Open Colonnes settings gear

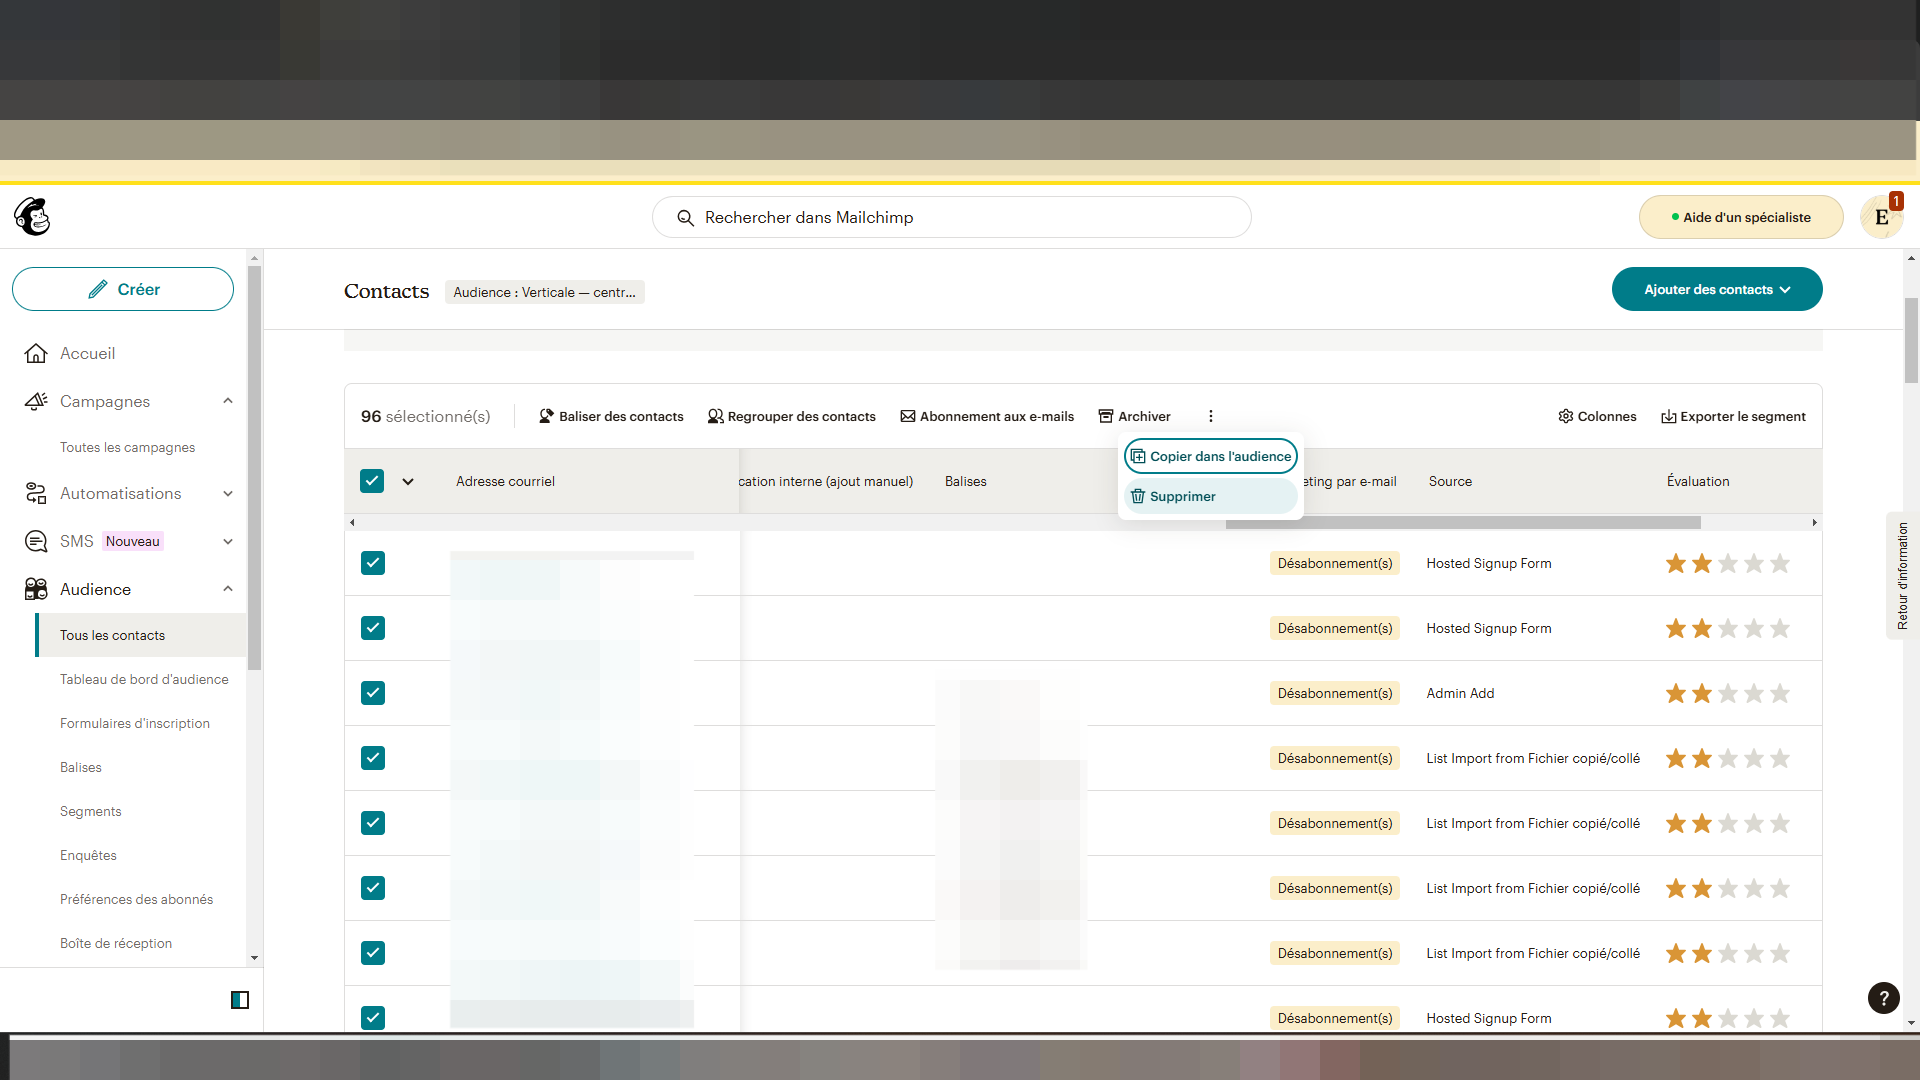click(x=1565, y=416)
